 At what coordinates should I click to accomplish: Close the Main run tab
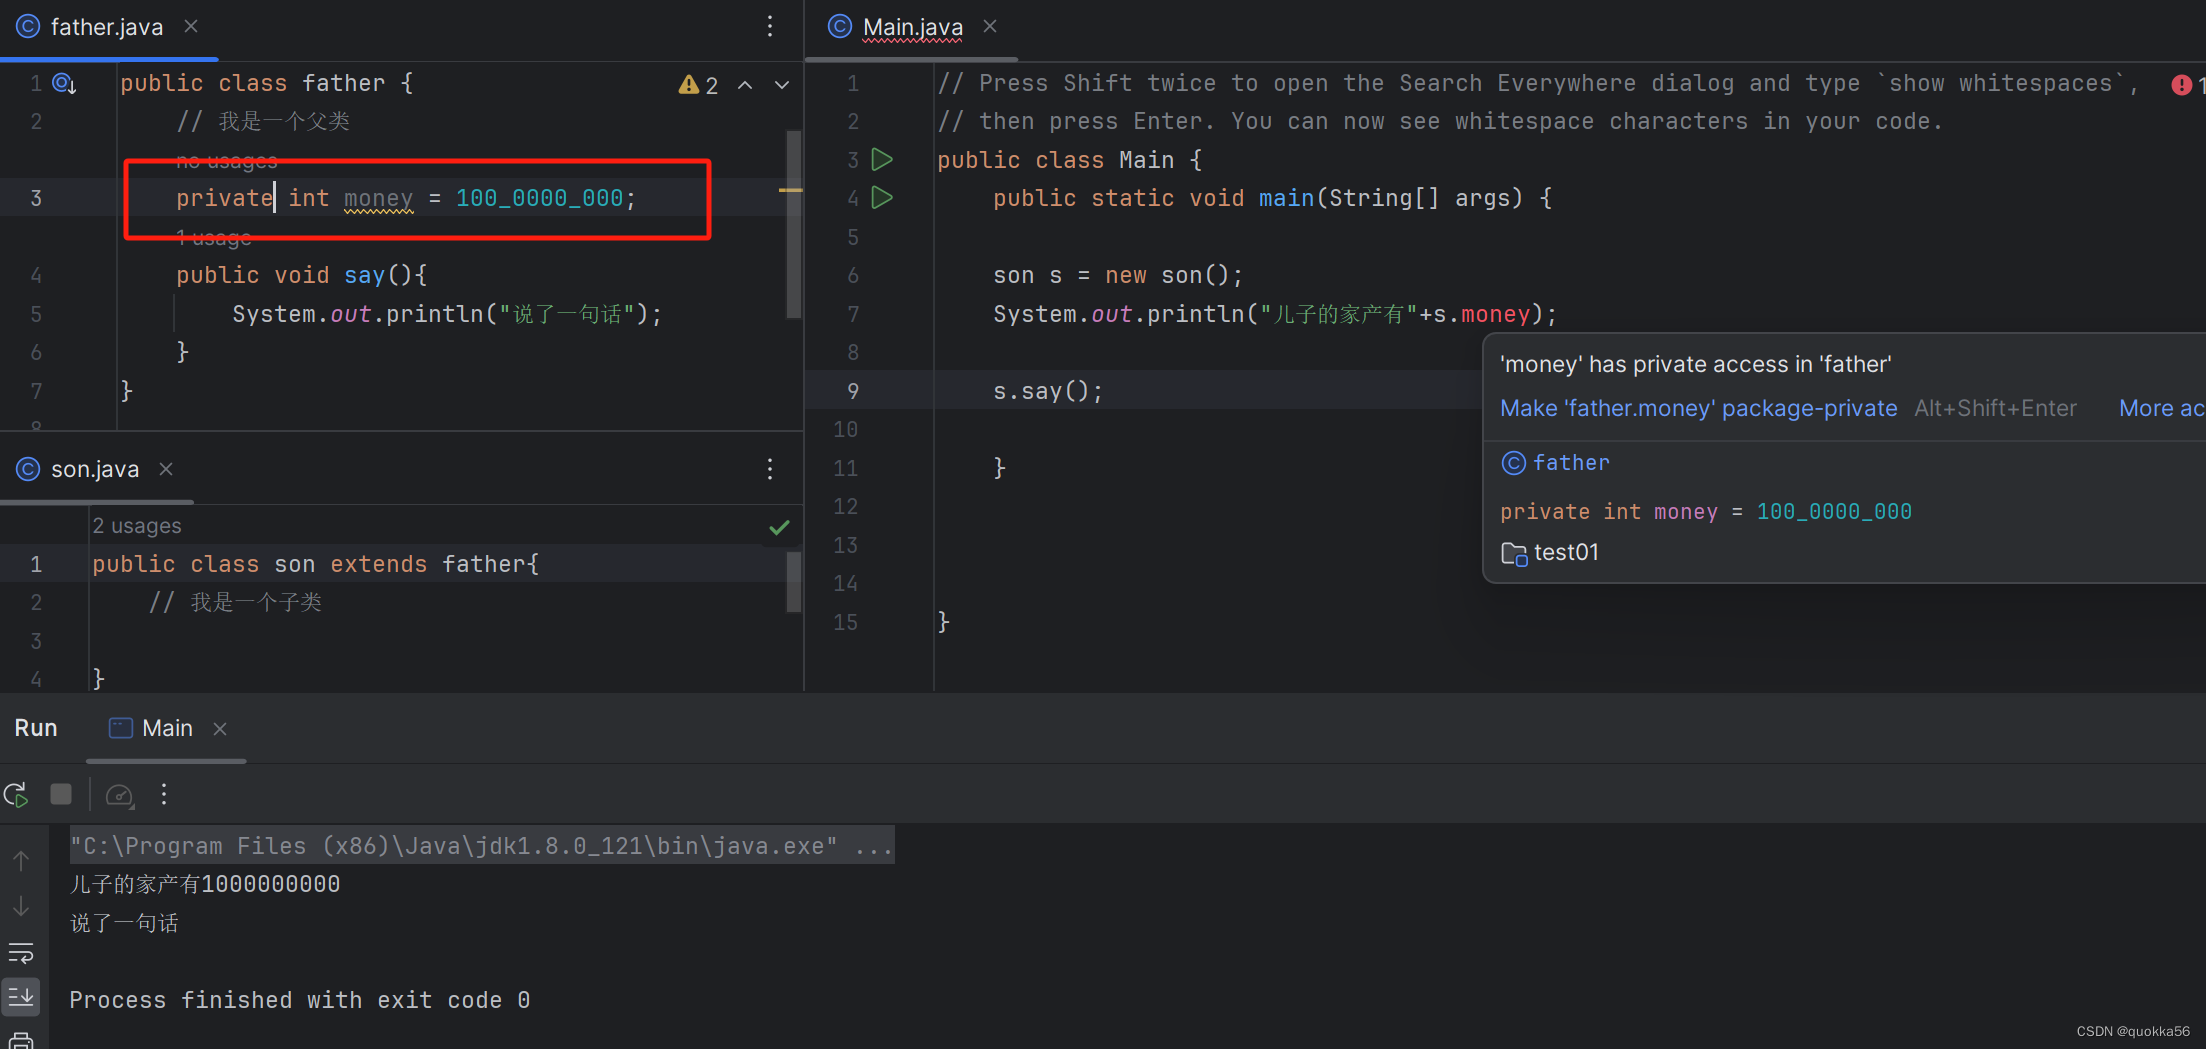220,729
